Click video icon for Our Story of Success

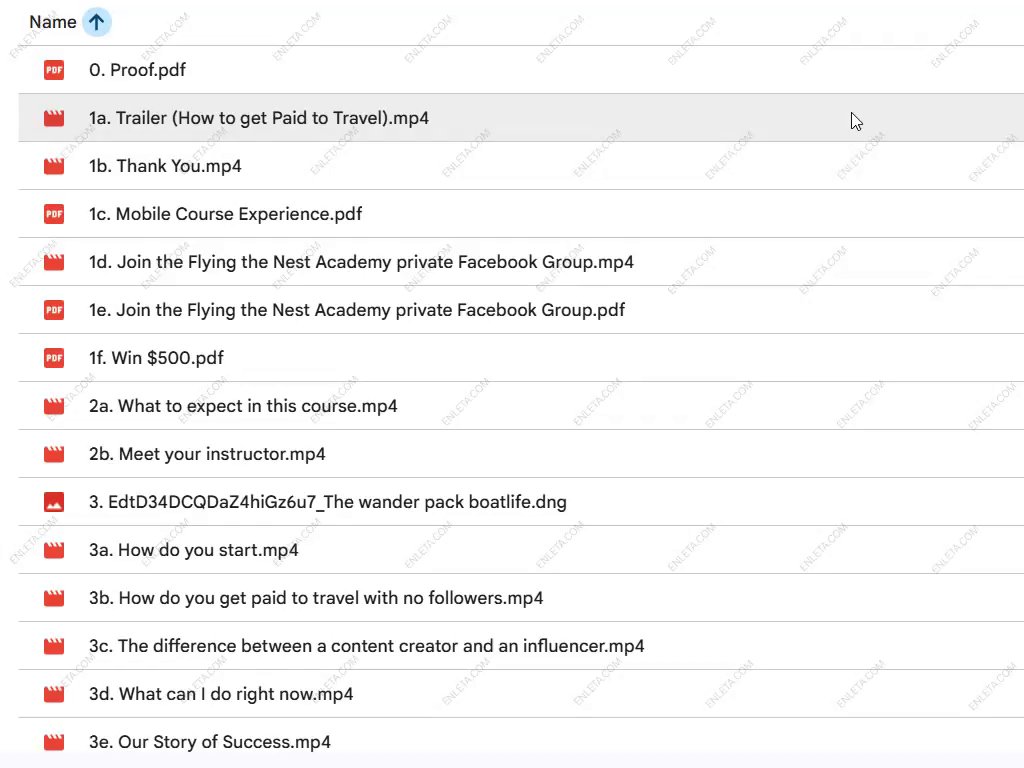[54, 742]
